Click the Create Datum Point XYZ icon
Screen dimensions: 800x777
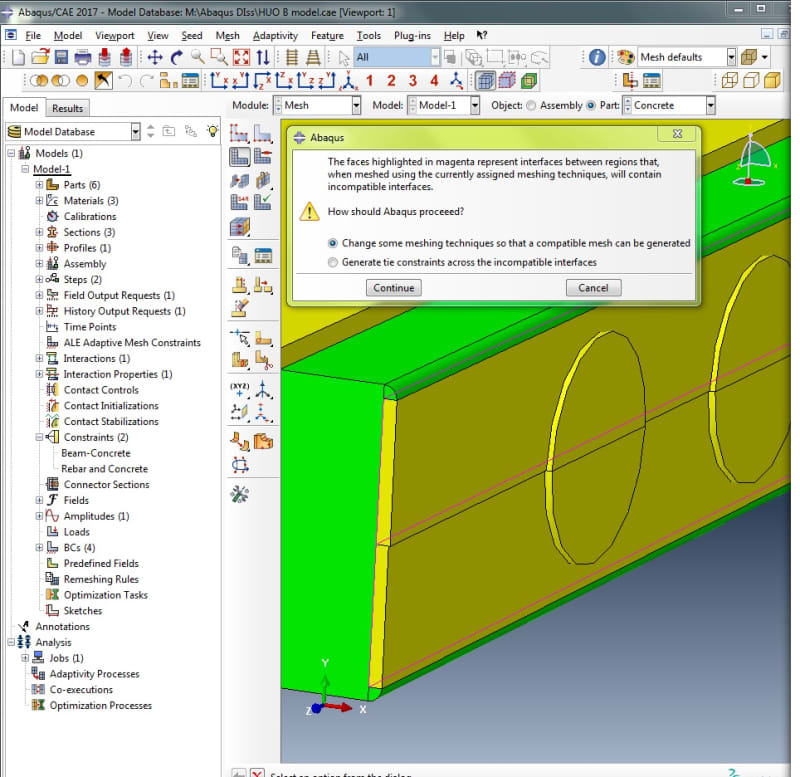(x=239, y=390)
